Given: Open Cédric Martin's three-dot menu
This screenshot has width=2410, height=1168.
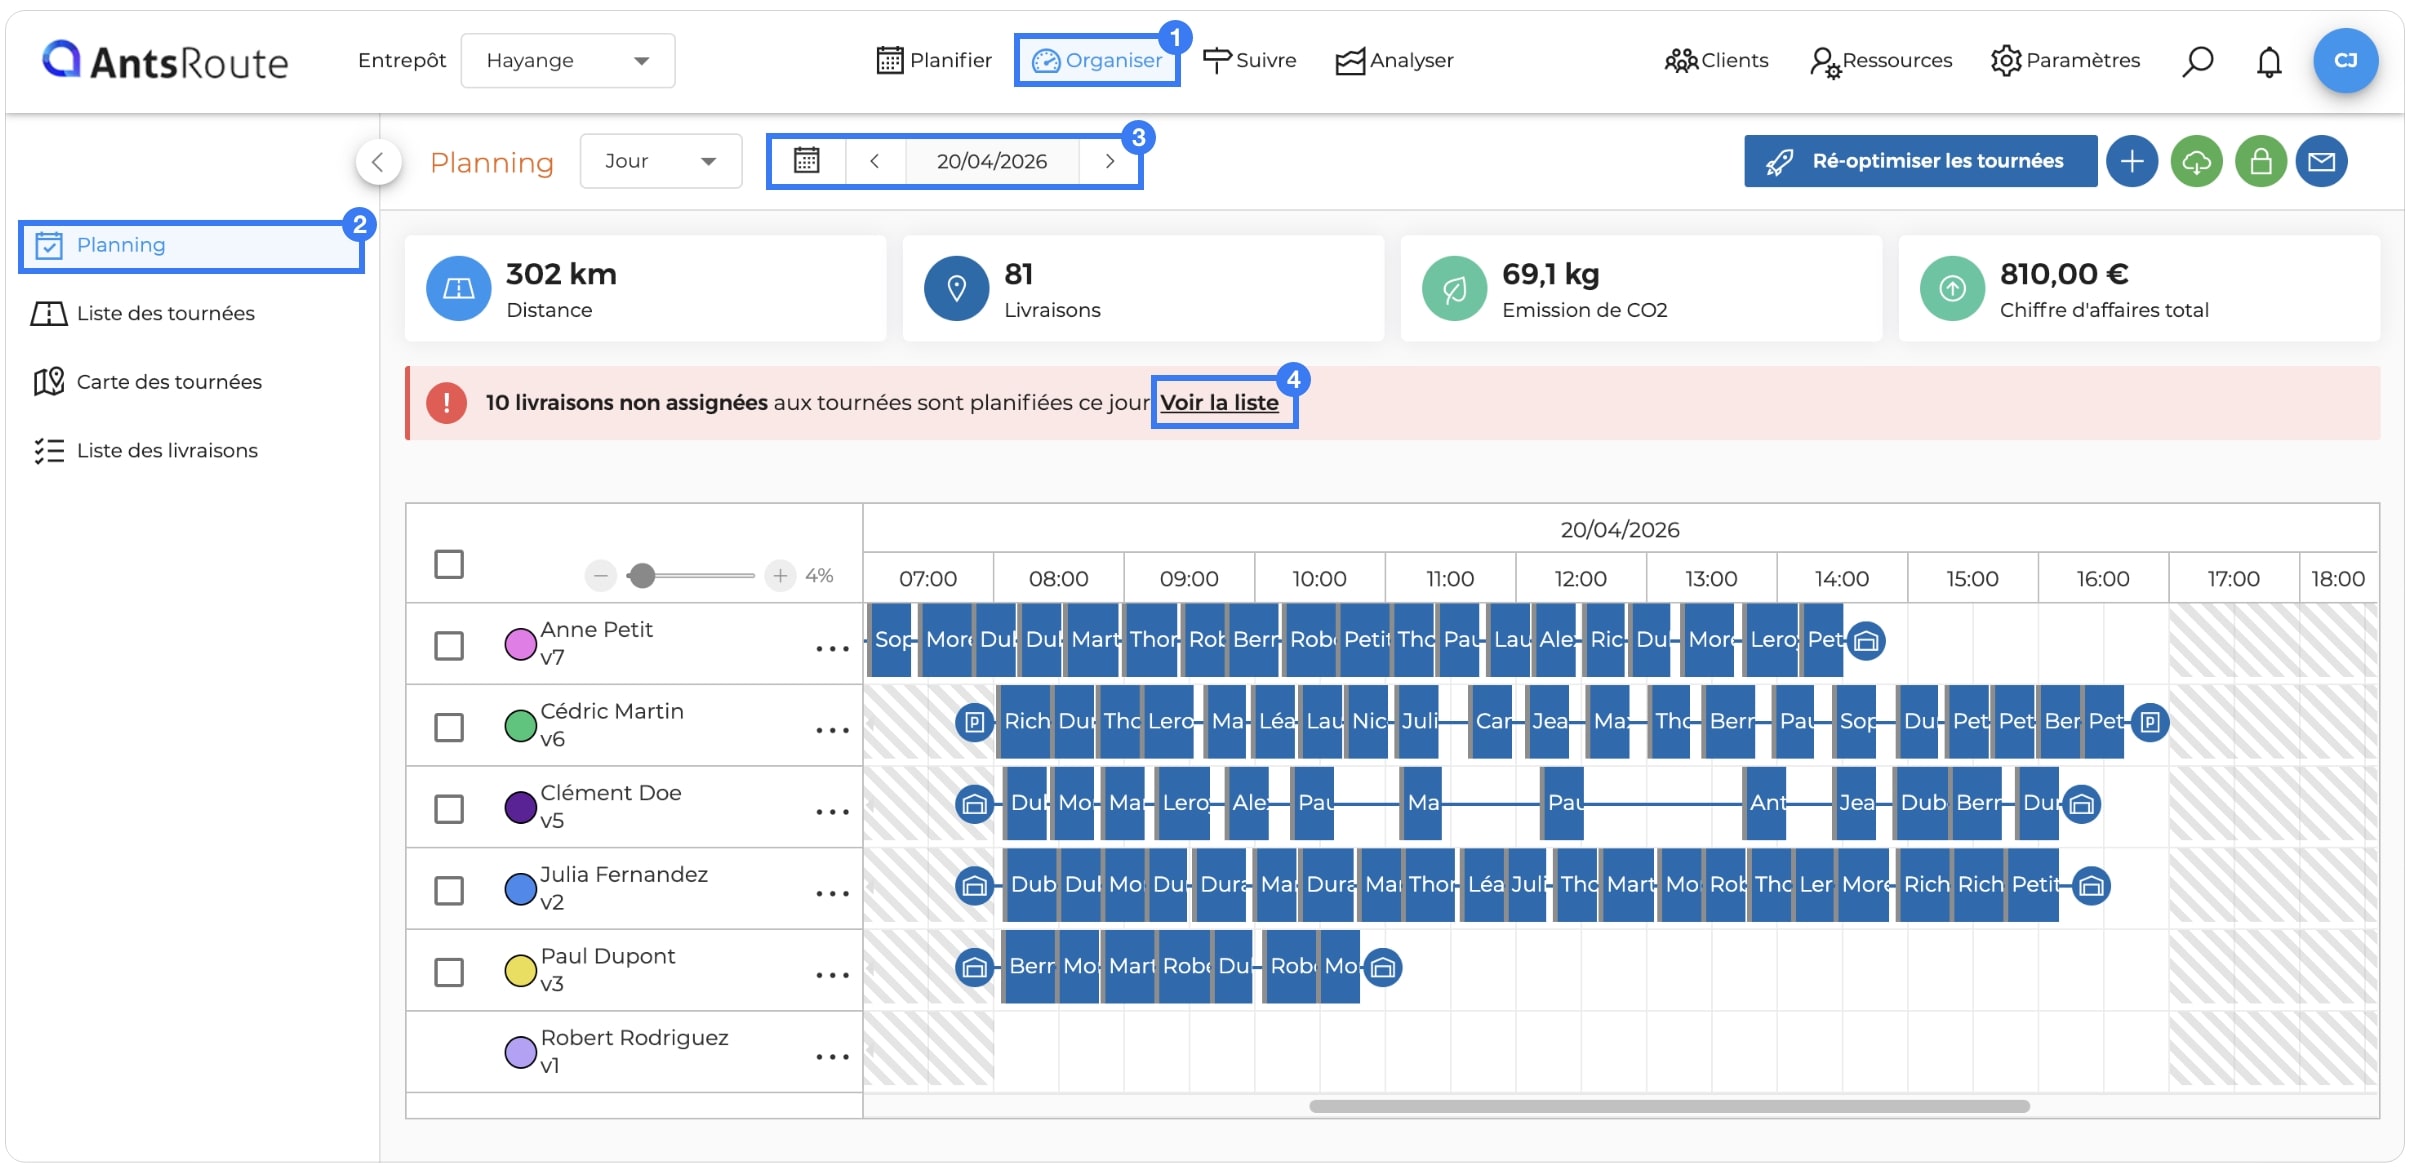Looking at the screenshot, I should point(832,731).
